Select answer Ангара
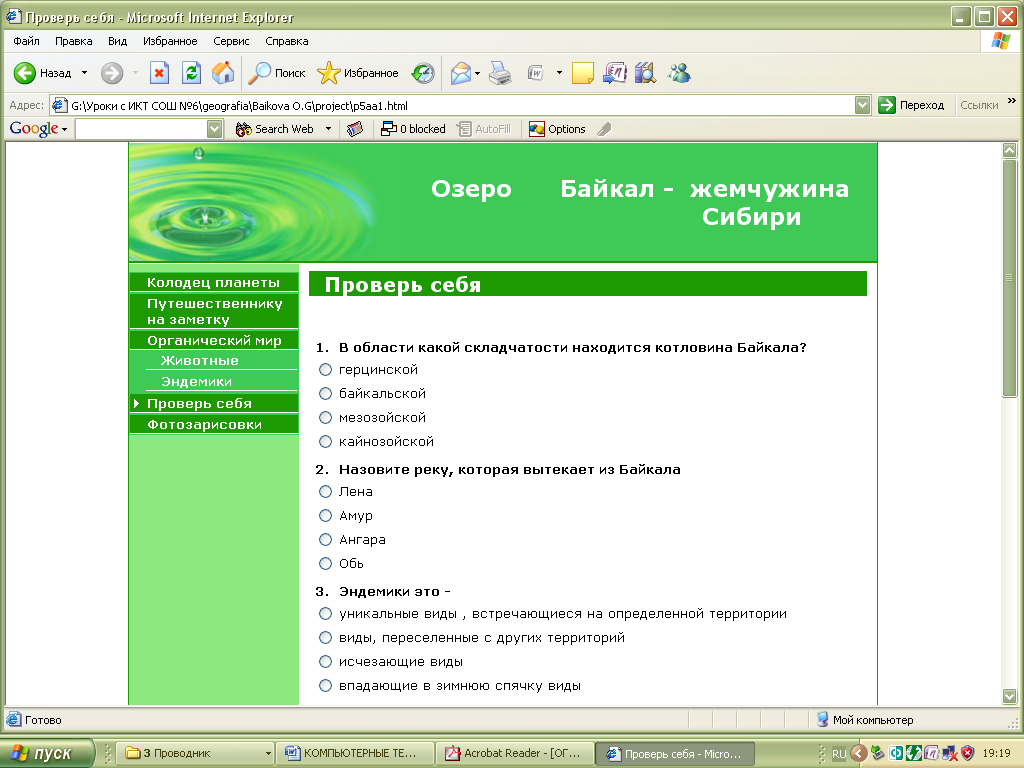Viewport: 1024px width, 768px height. [325, 539]
